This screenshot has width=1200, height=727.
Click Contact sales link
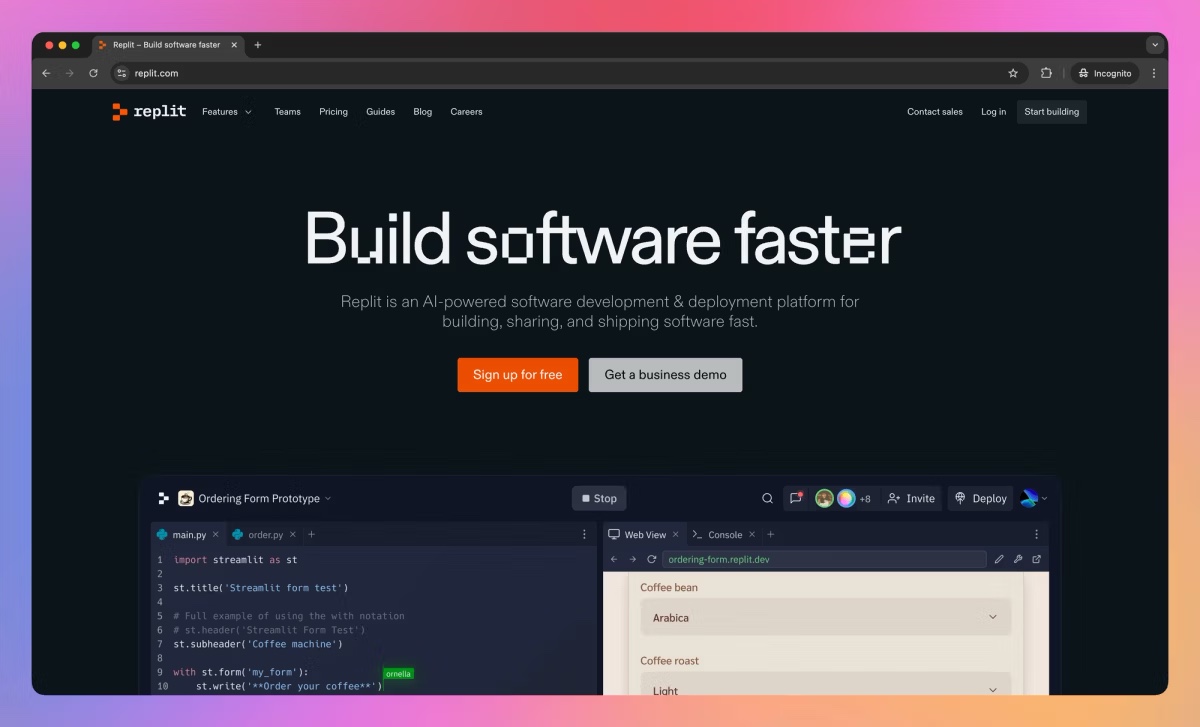(935, 112)
